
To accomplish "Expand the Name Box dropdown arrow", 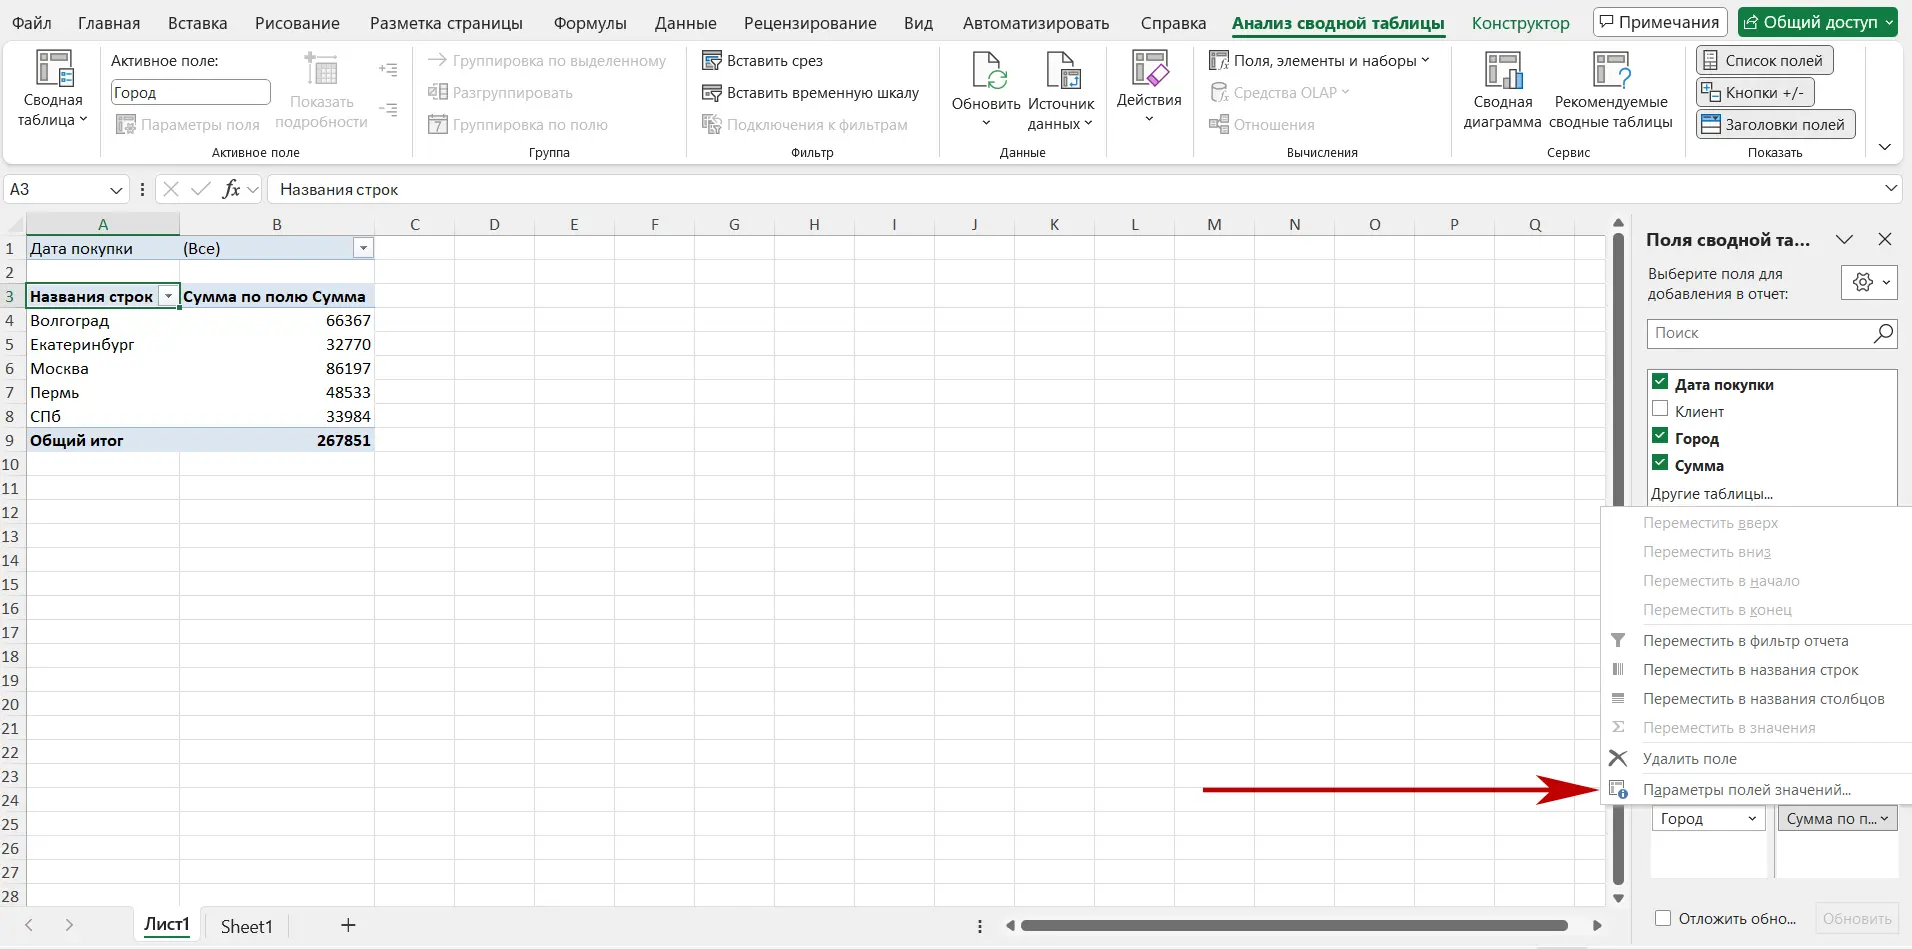I will tap(116, 190).
